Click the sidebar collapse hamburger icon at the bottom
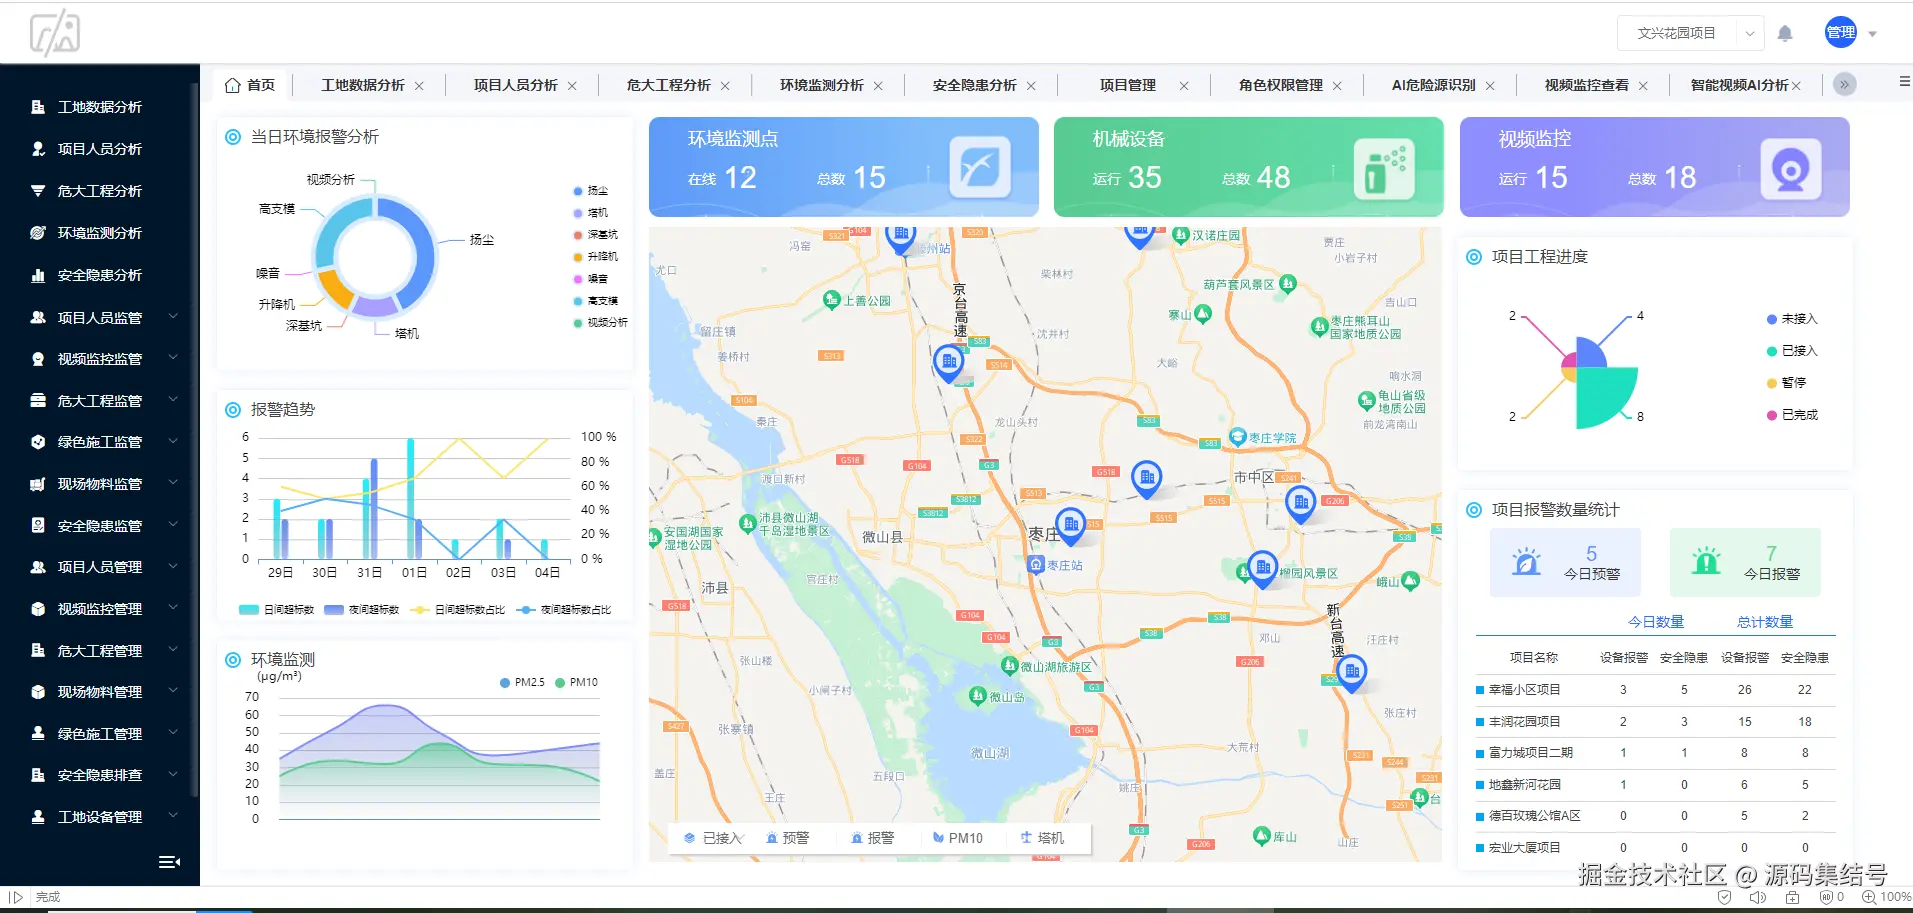 (169, 861)
